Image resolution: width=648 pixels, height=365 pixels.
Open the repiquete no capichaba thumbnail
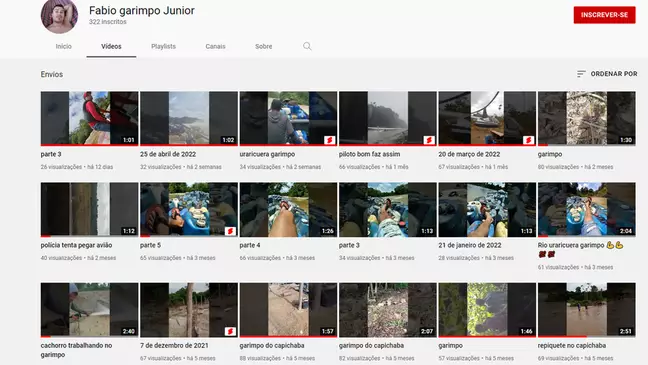pyautogui.click(x=586, y=310)
